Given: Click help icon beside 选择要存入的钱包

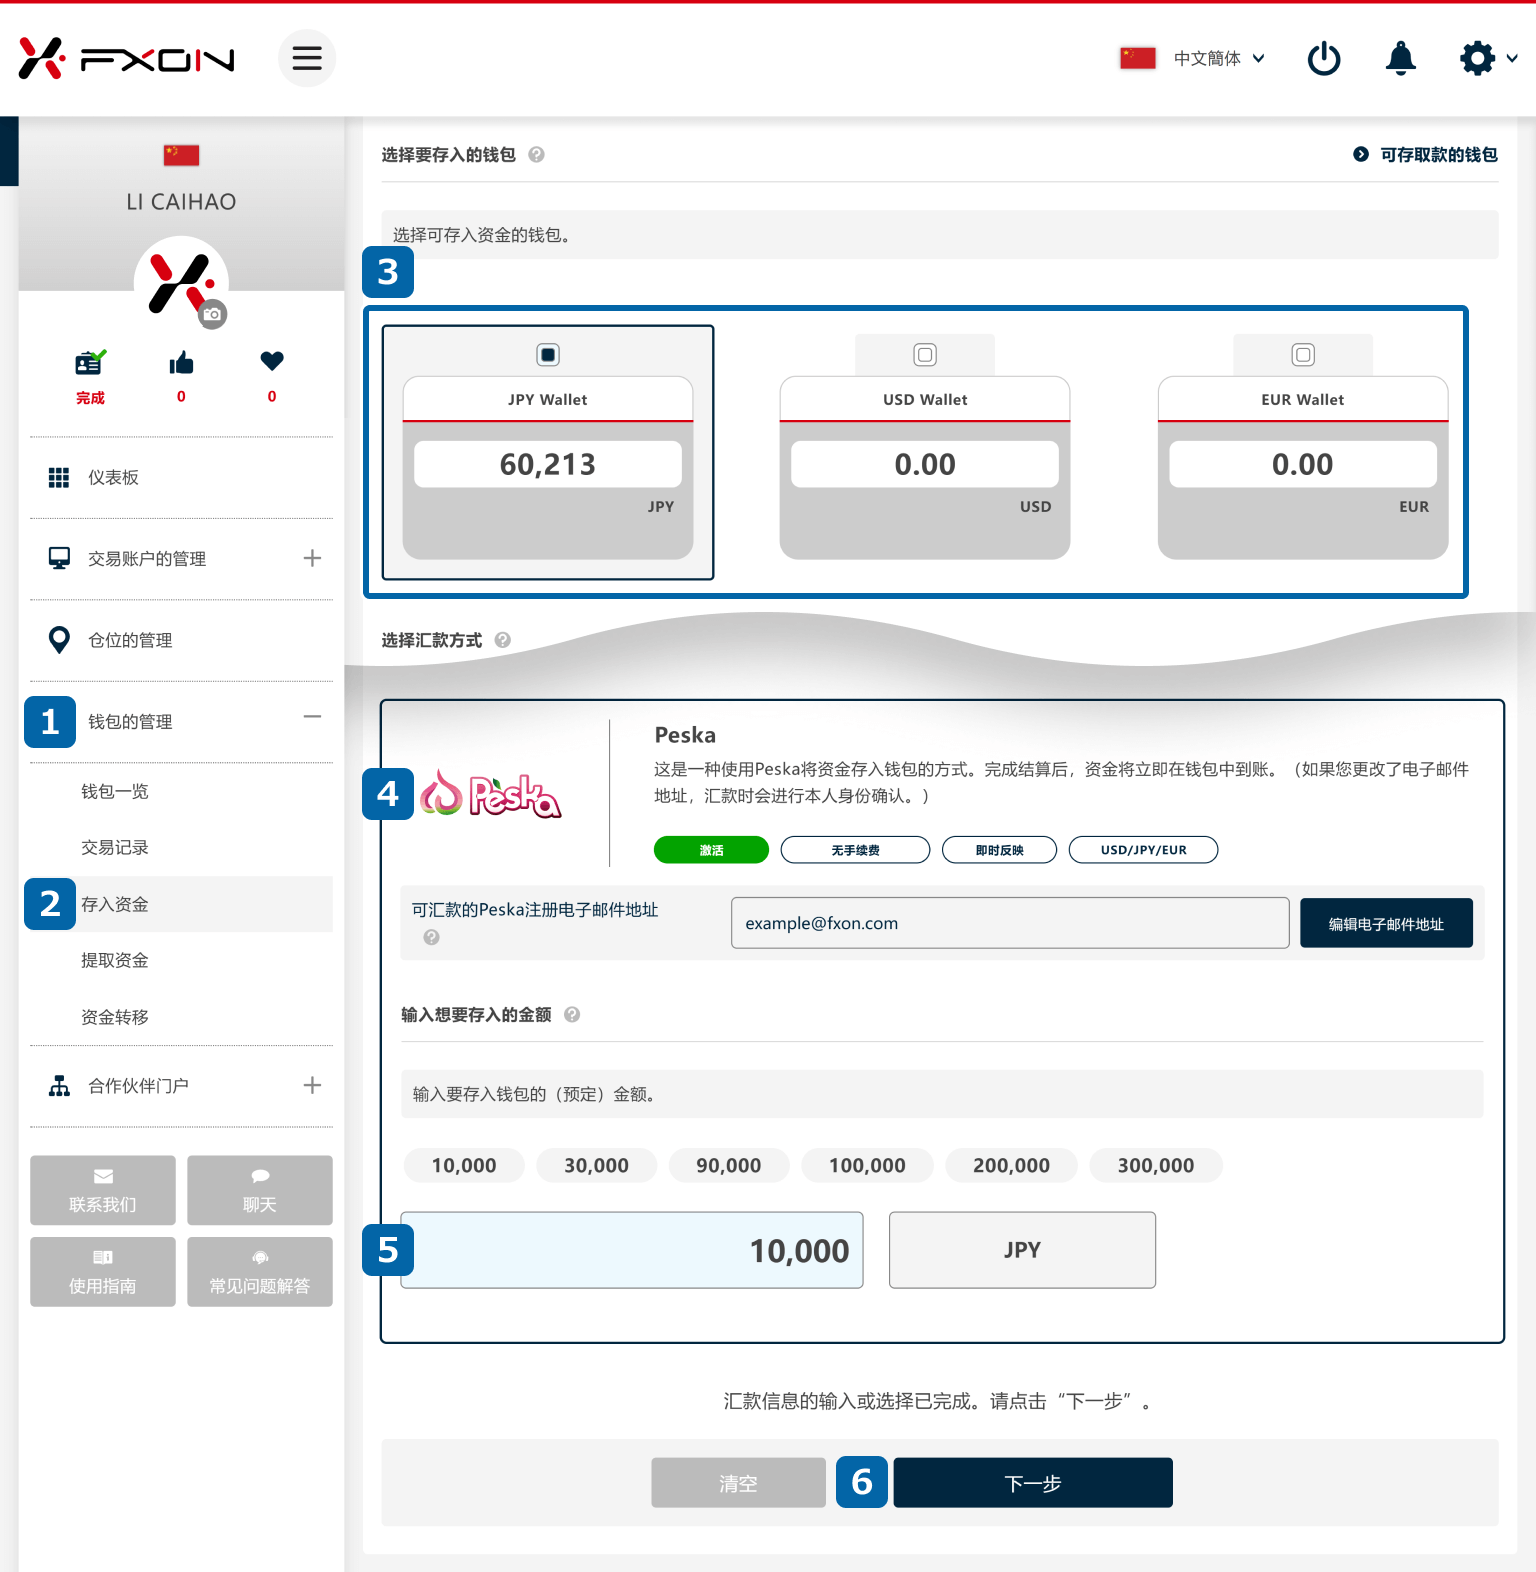Looking at the screenshot, I should [536, 155].
